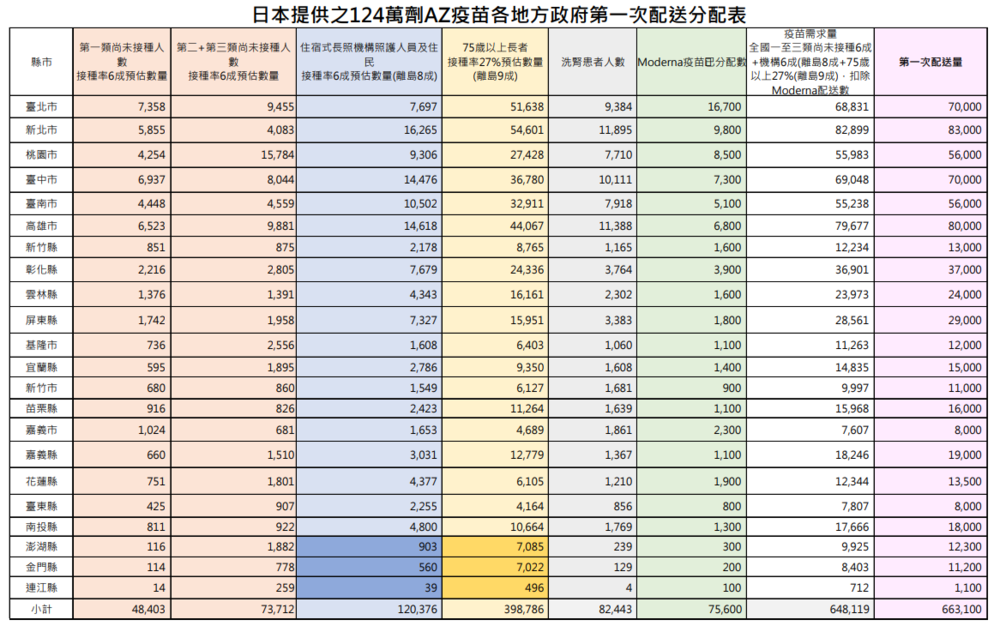The image size is (1000, 632).
Task: Select the 高雄市 row label
Action: pyautogui.click(x=40, y=225)
